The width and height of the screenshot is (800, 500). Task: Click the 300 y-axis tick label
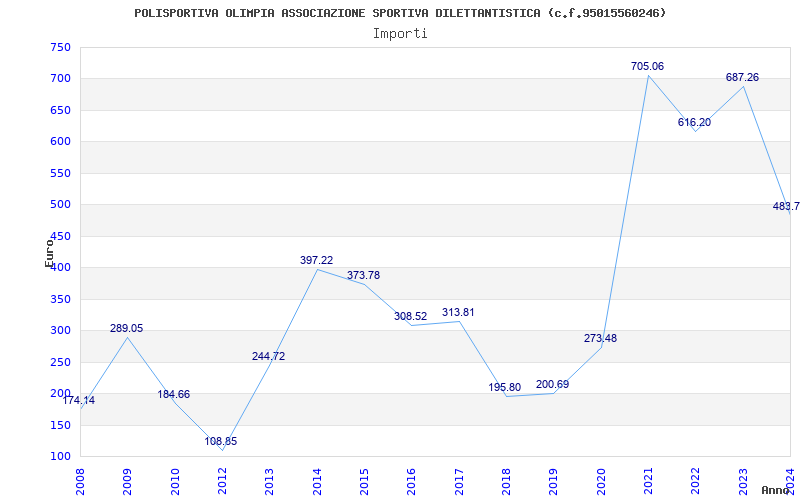(60, 331)
